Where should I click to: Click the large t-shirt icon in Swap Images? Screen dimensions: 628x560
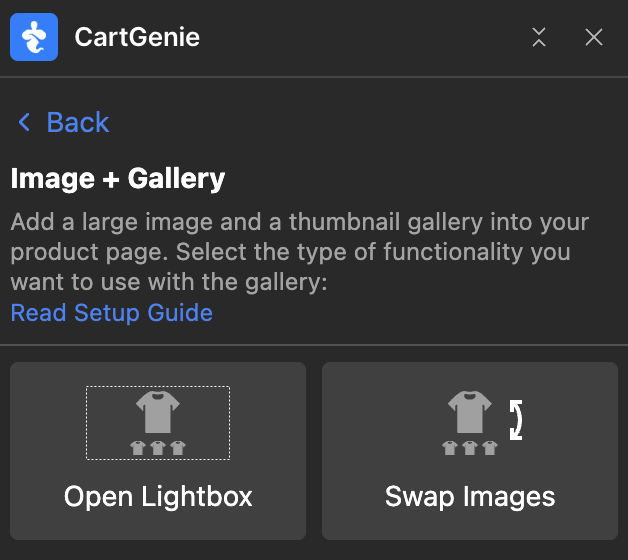point(470,411)
